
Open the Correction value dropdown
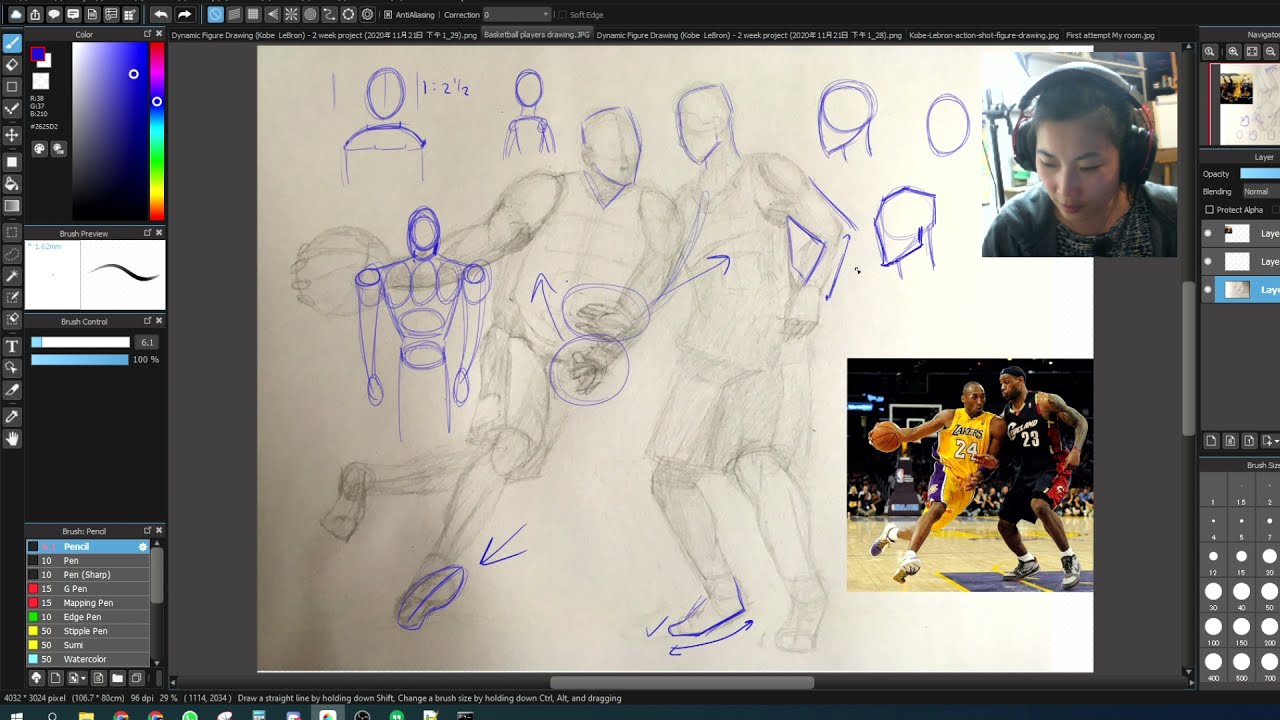[518, 15]
